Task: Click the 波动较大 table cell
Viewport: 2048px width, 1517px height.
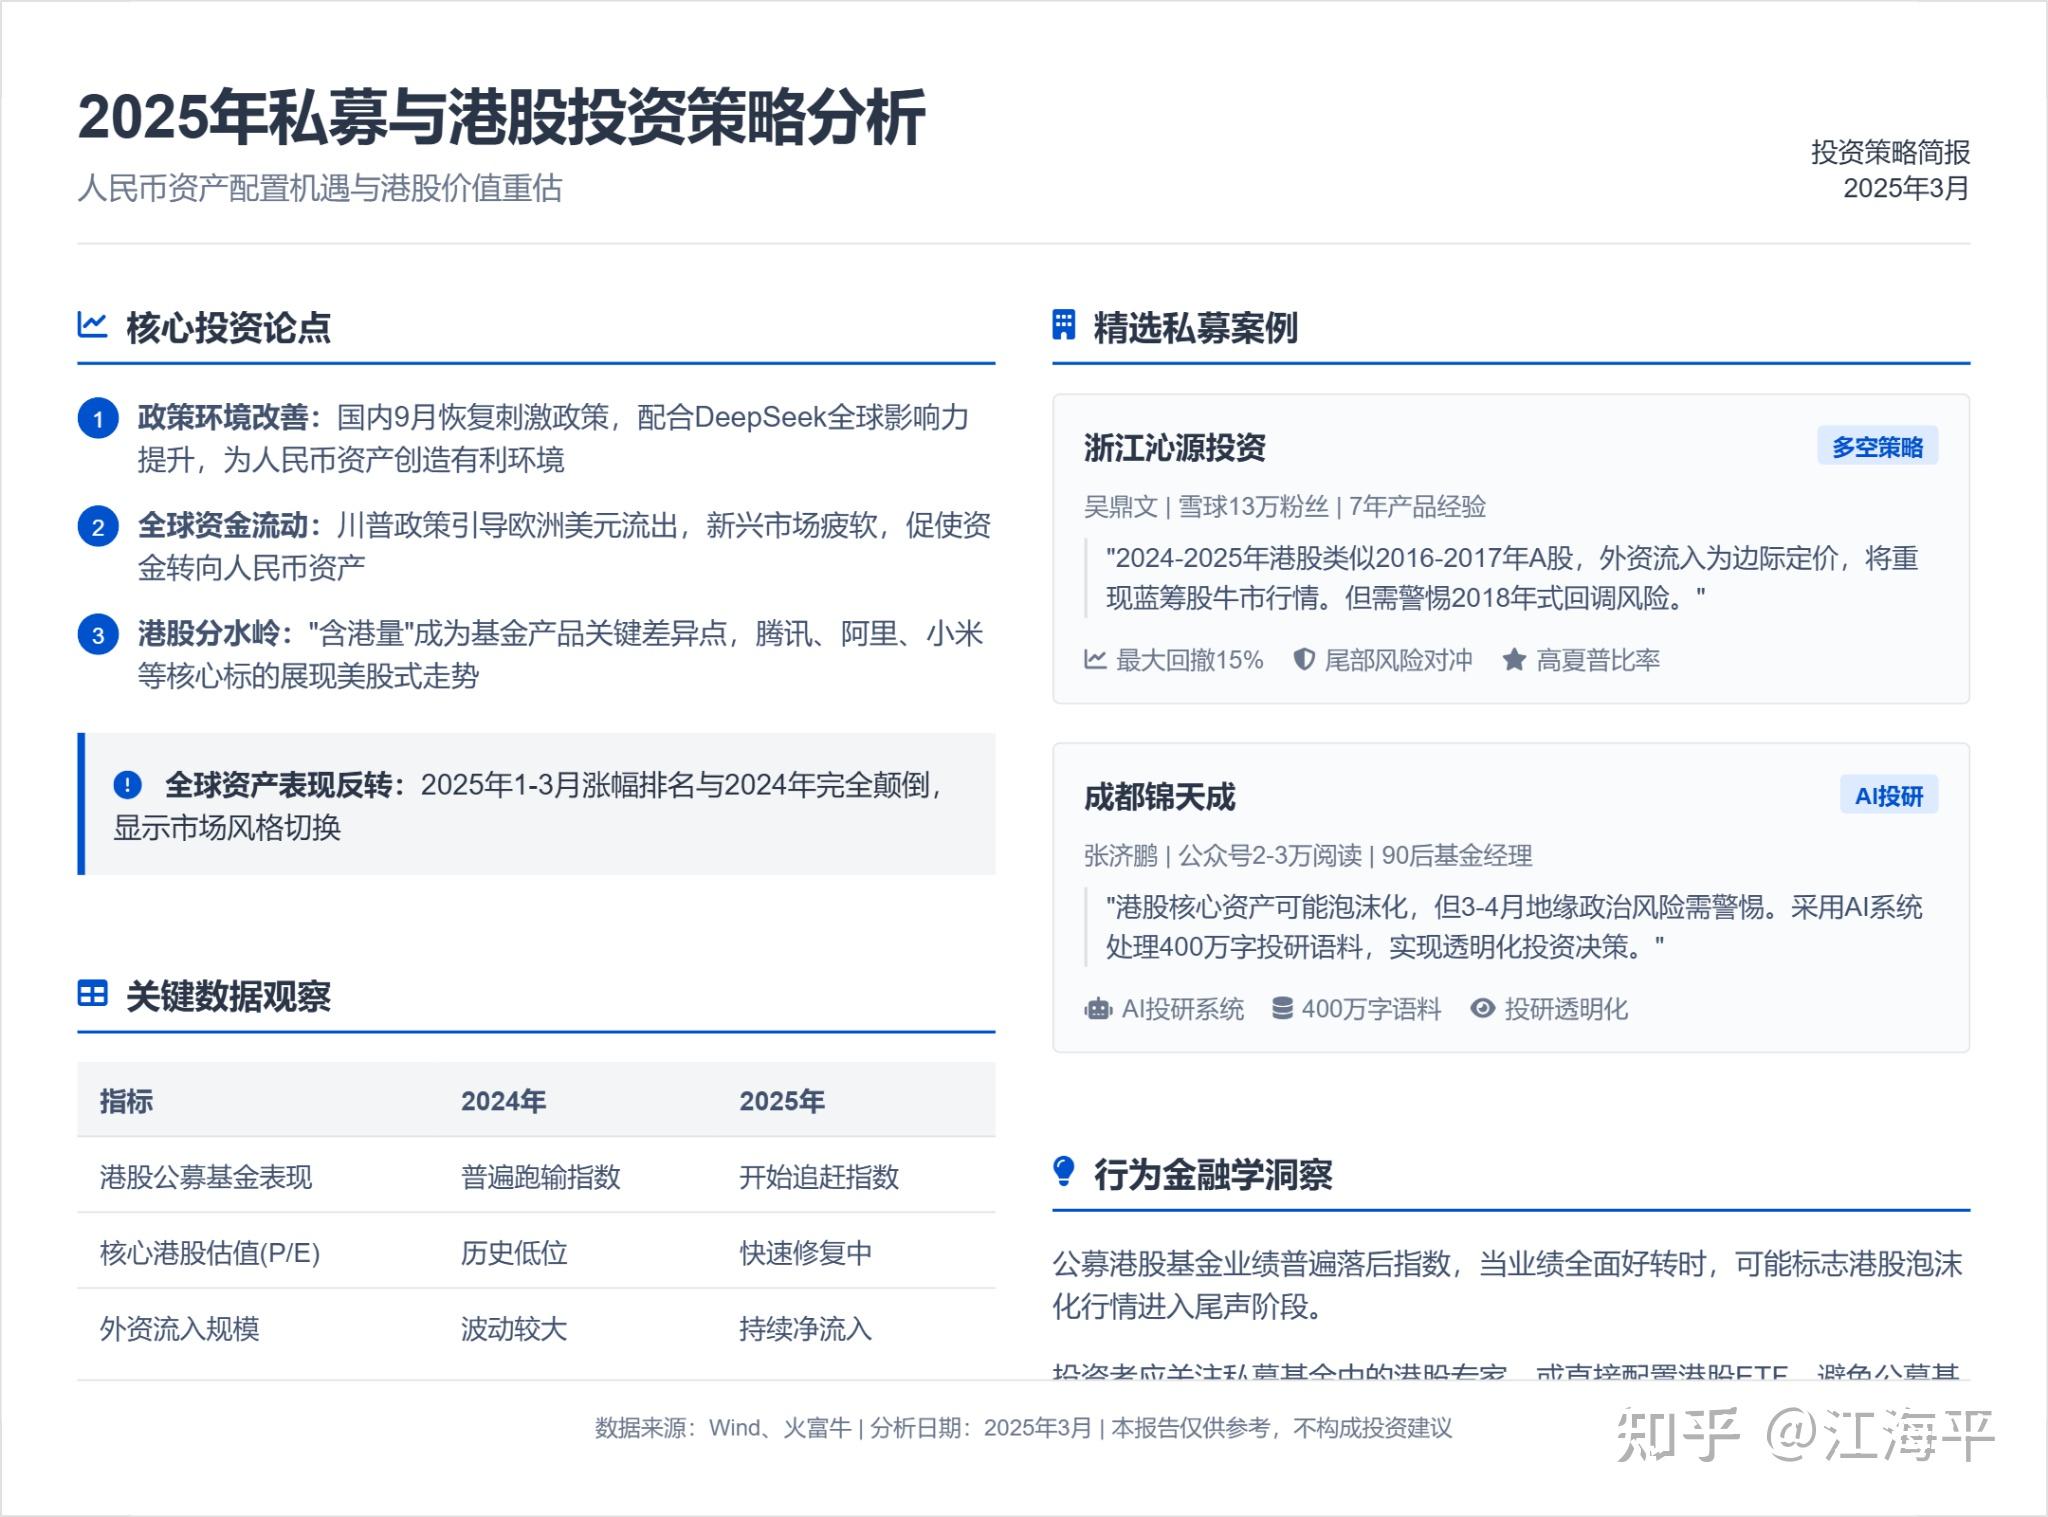Action: click(514, 1329)
